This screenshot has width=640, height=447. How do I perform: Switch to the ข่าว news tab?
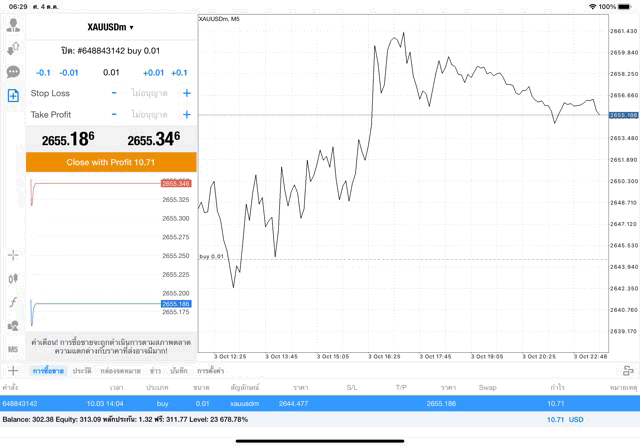click(155, 371)
